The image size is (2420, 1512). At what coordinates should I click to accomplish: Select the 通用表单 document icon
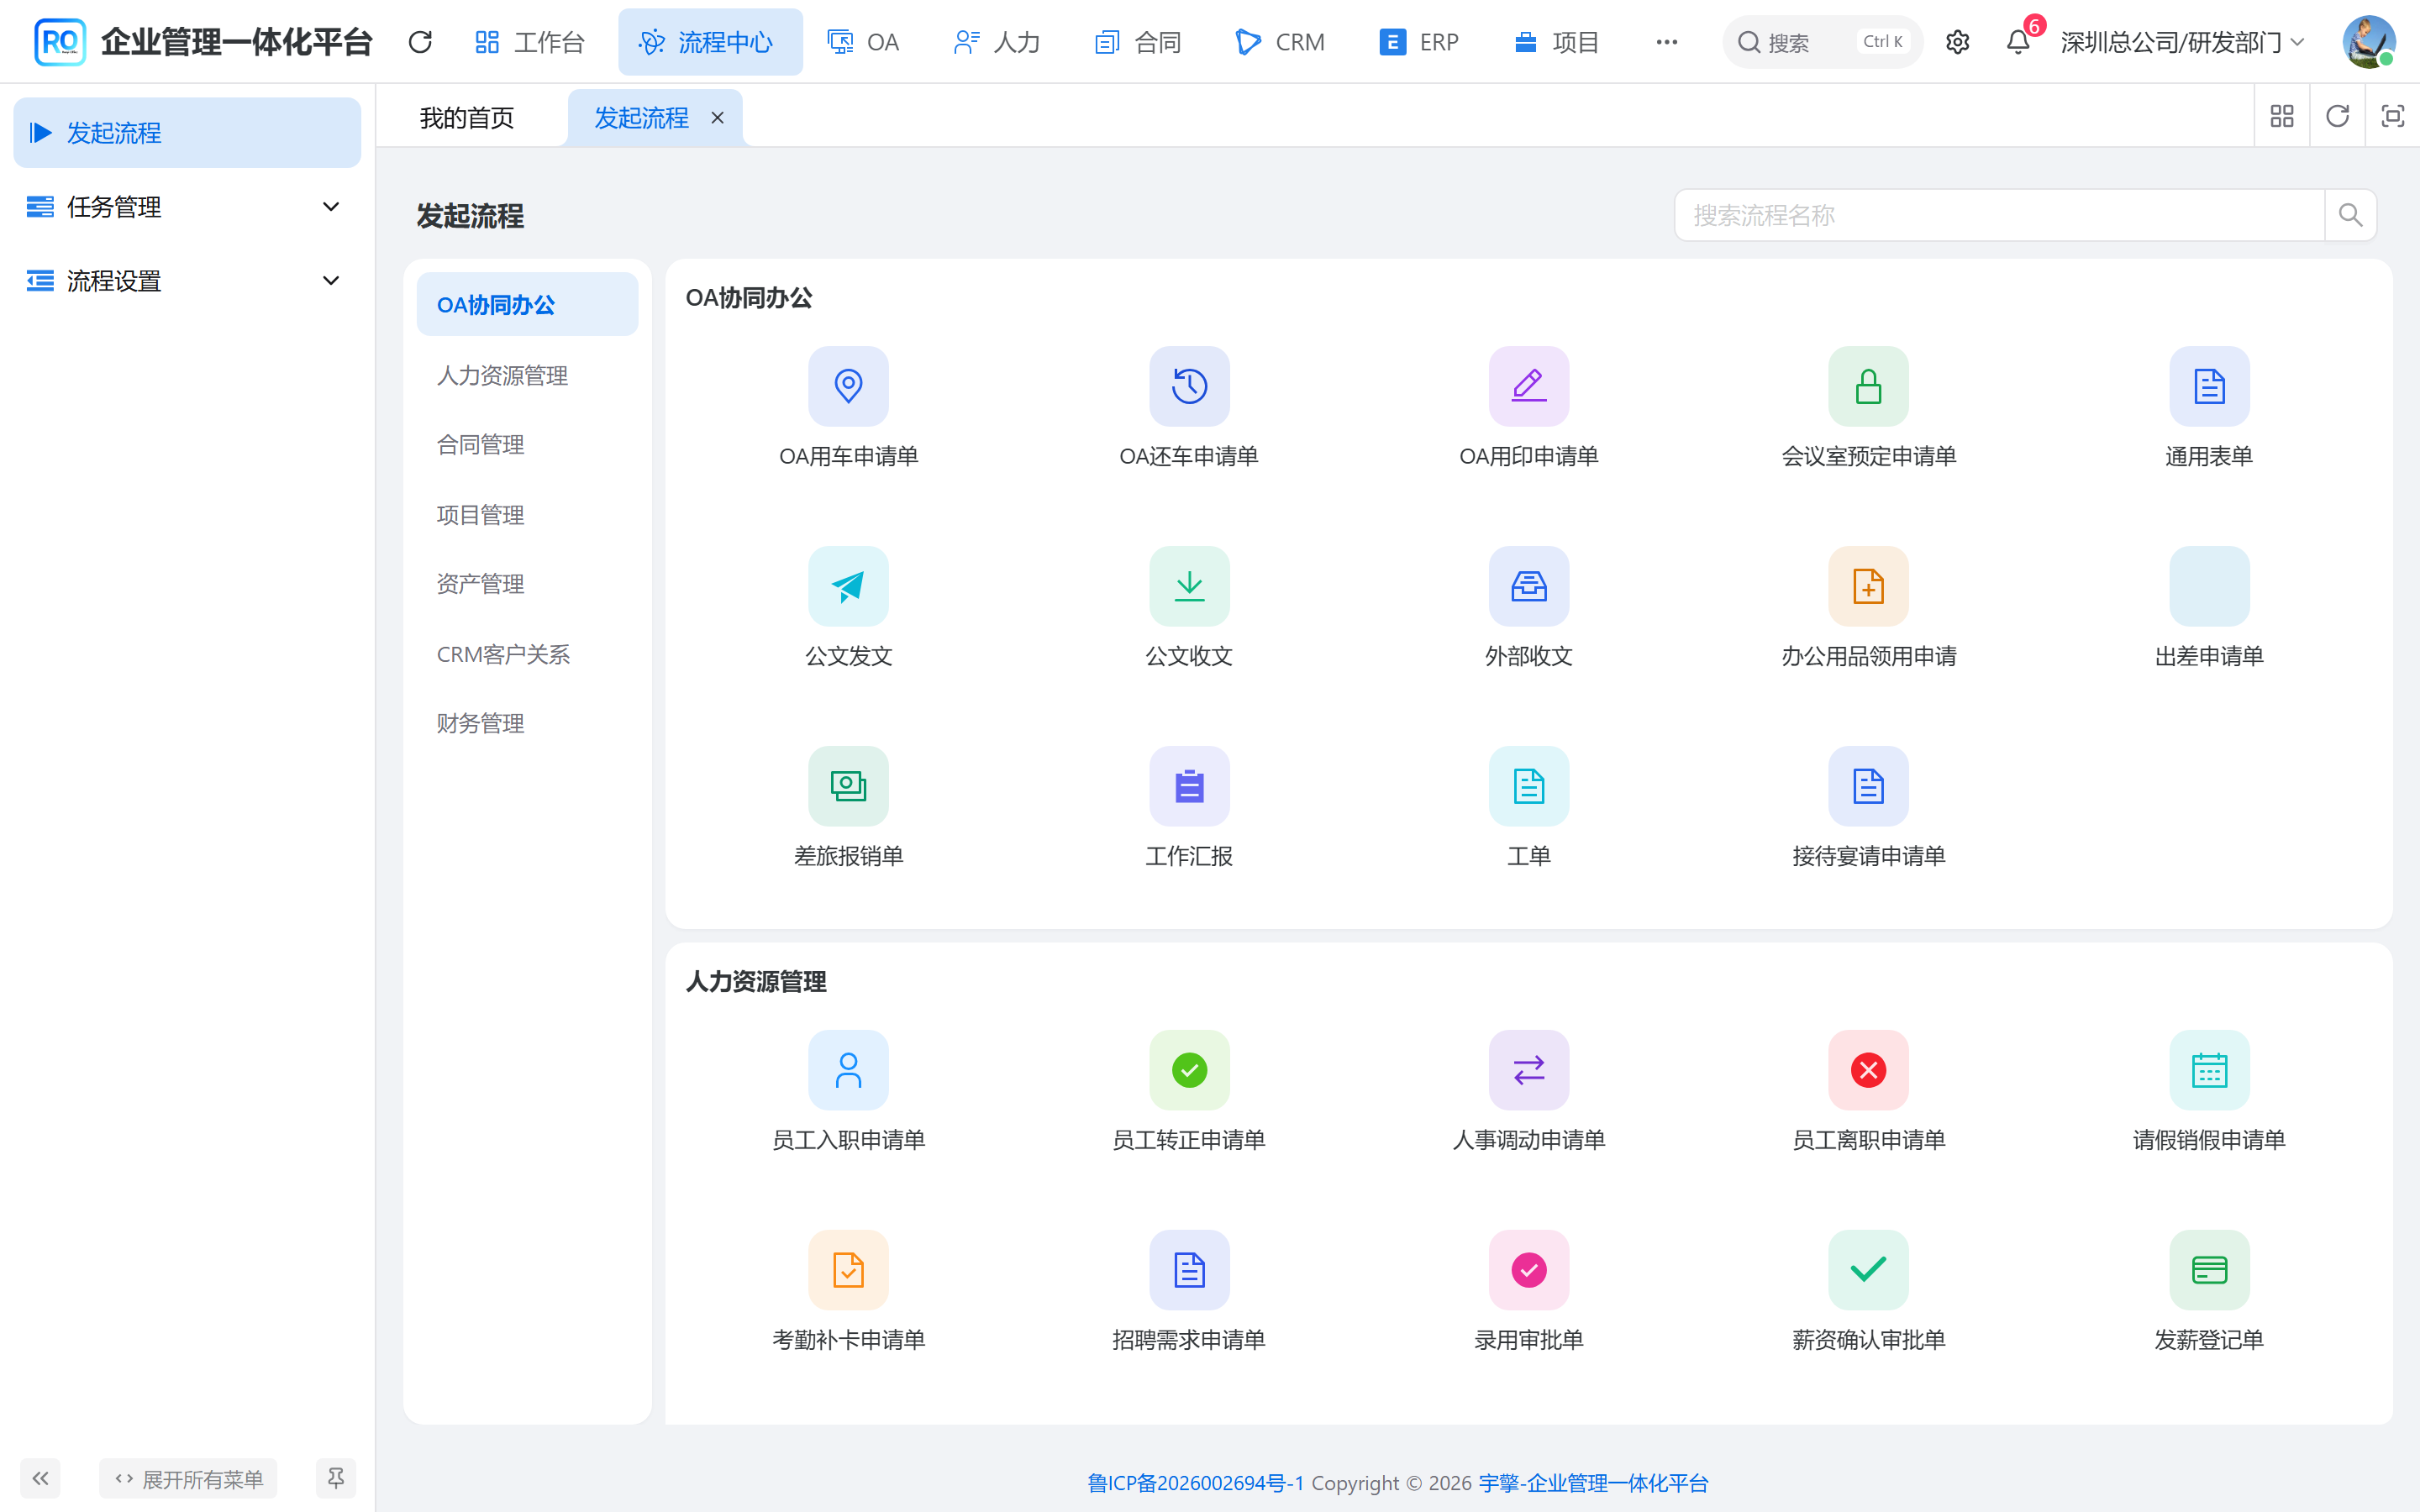click(2209, 386)
